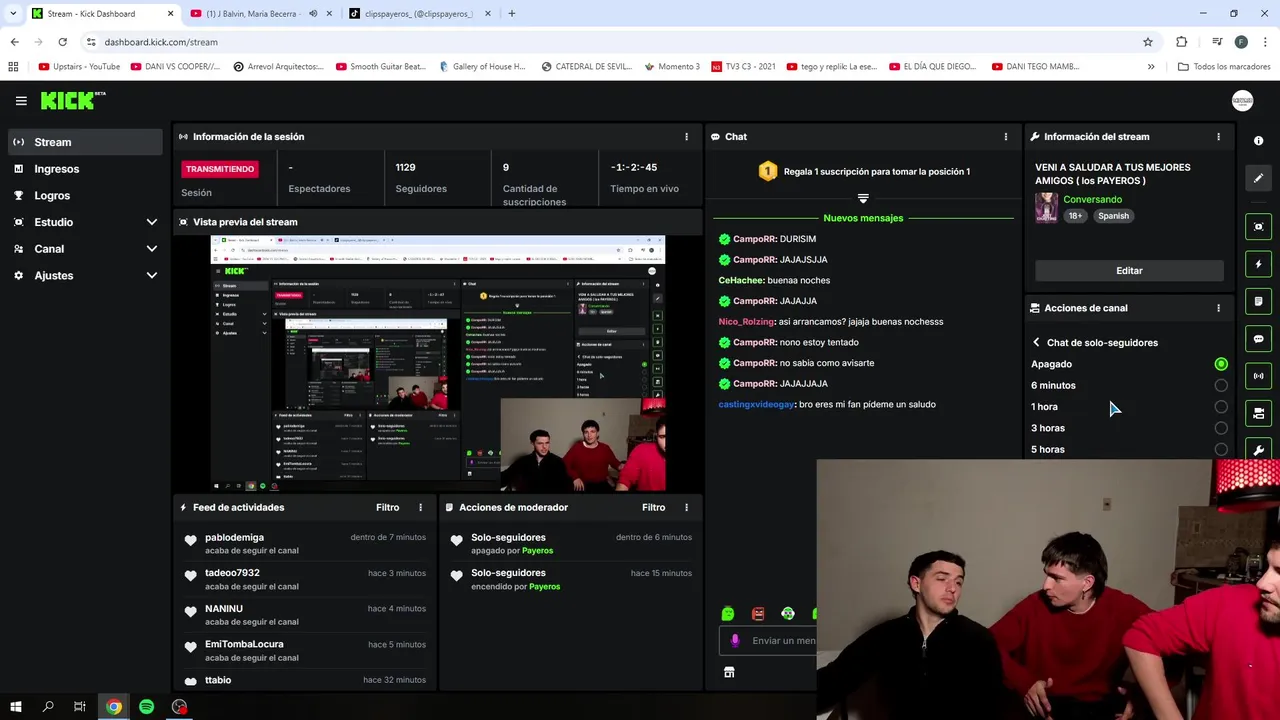The width and height of the screenshot is (1280, 720).
Task: Open the profile avatar menu
Action: (1242, 101)
